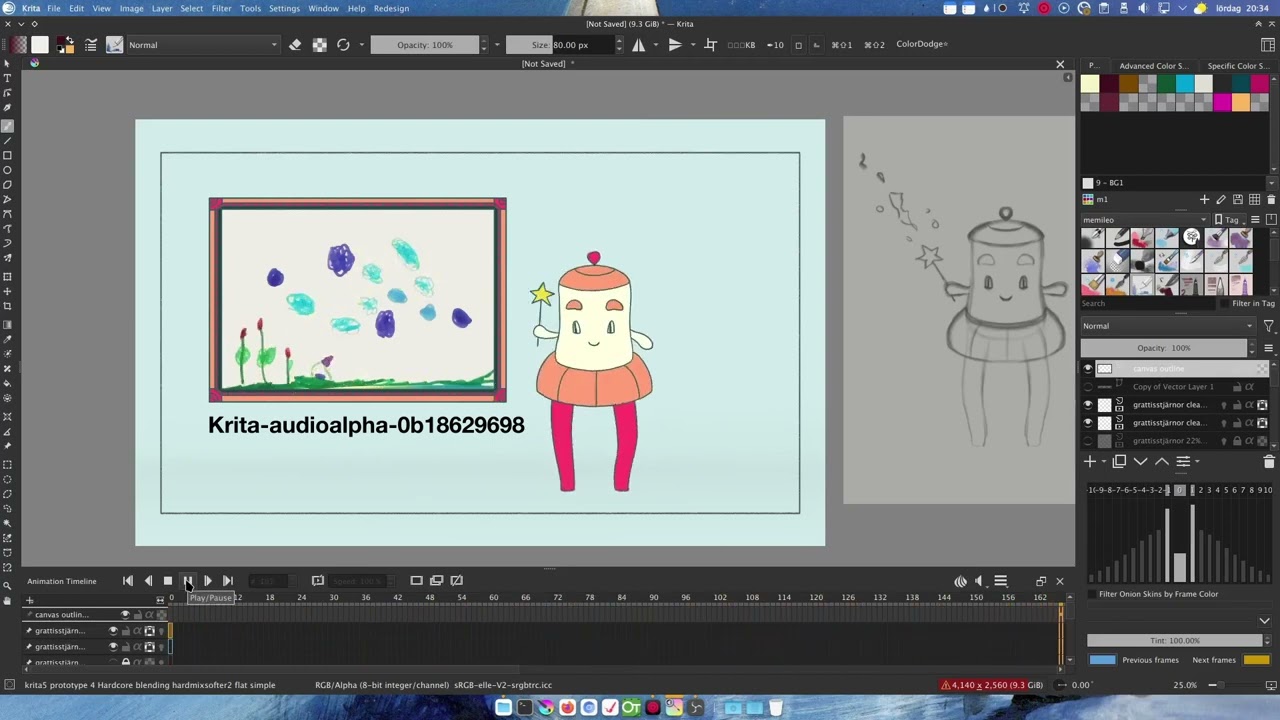Open the Filter menu

click(x=221, y=8)
